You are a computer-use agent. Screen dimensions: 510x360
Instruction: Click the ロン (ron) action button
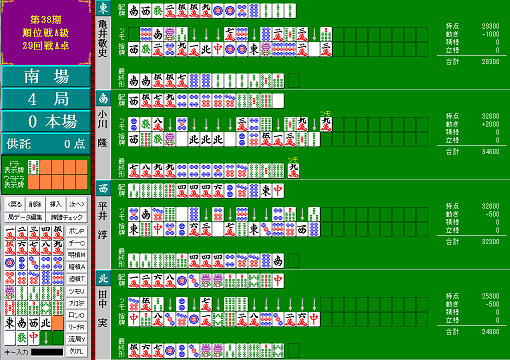pos(77,315)
